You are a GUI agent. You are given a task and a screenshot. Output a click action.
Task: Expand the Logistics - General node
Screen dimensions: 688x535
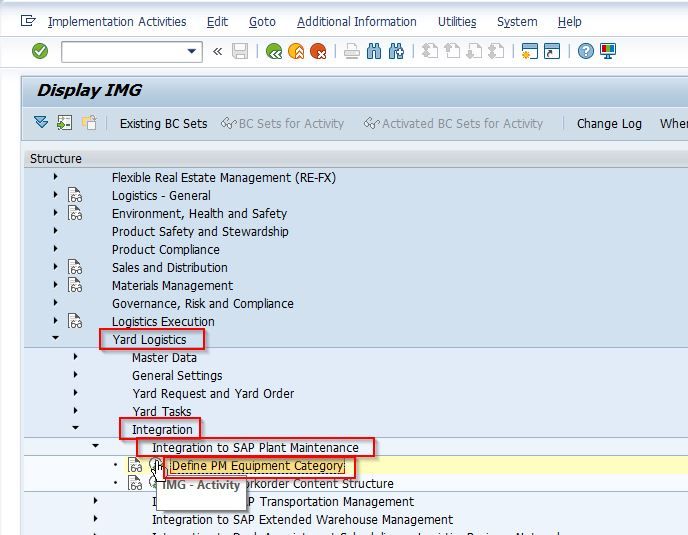[x=55, y=194]
